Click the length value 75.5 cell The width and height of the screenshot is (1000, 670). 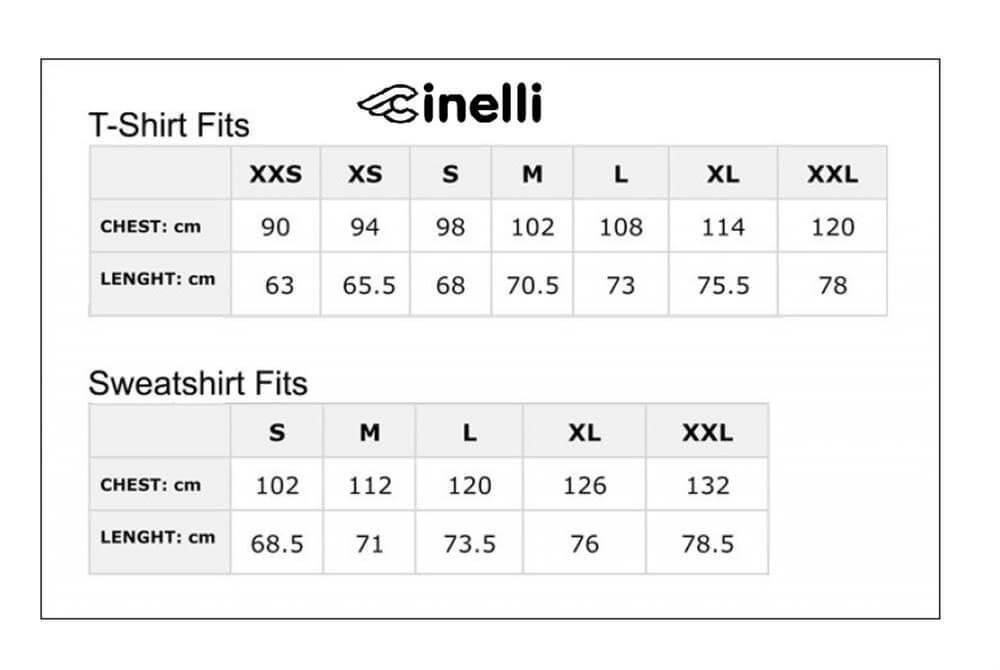coord(723,284)
